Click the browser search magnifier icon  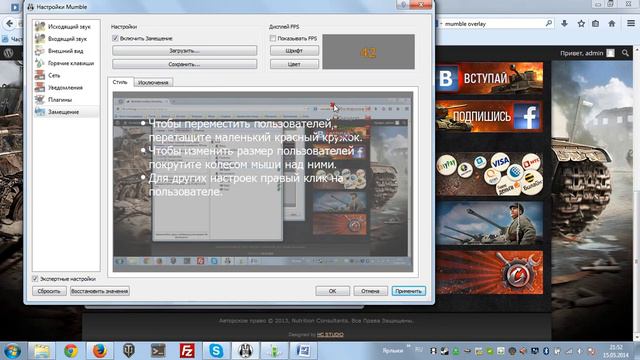[x=549, y=24]
